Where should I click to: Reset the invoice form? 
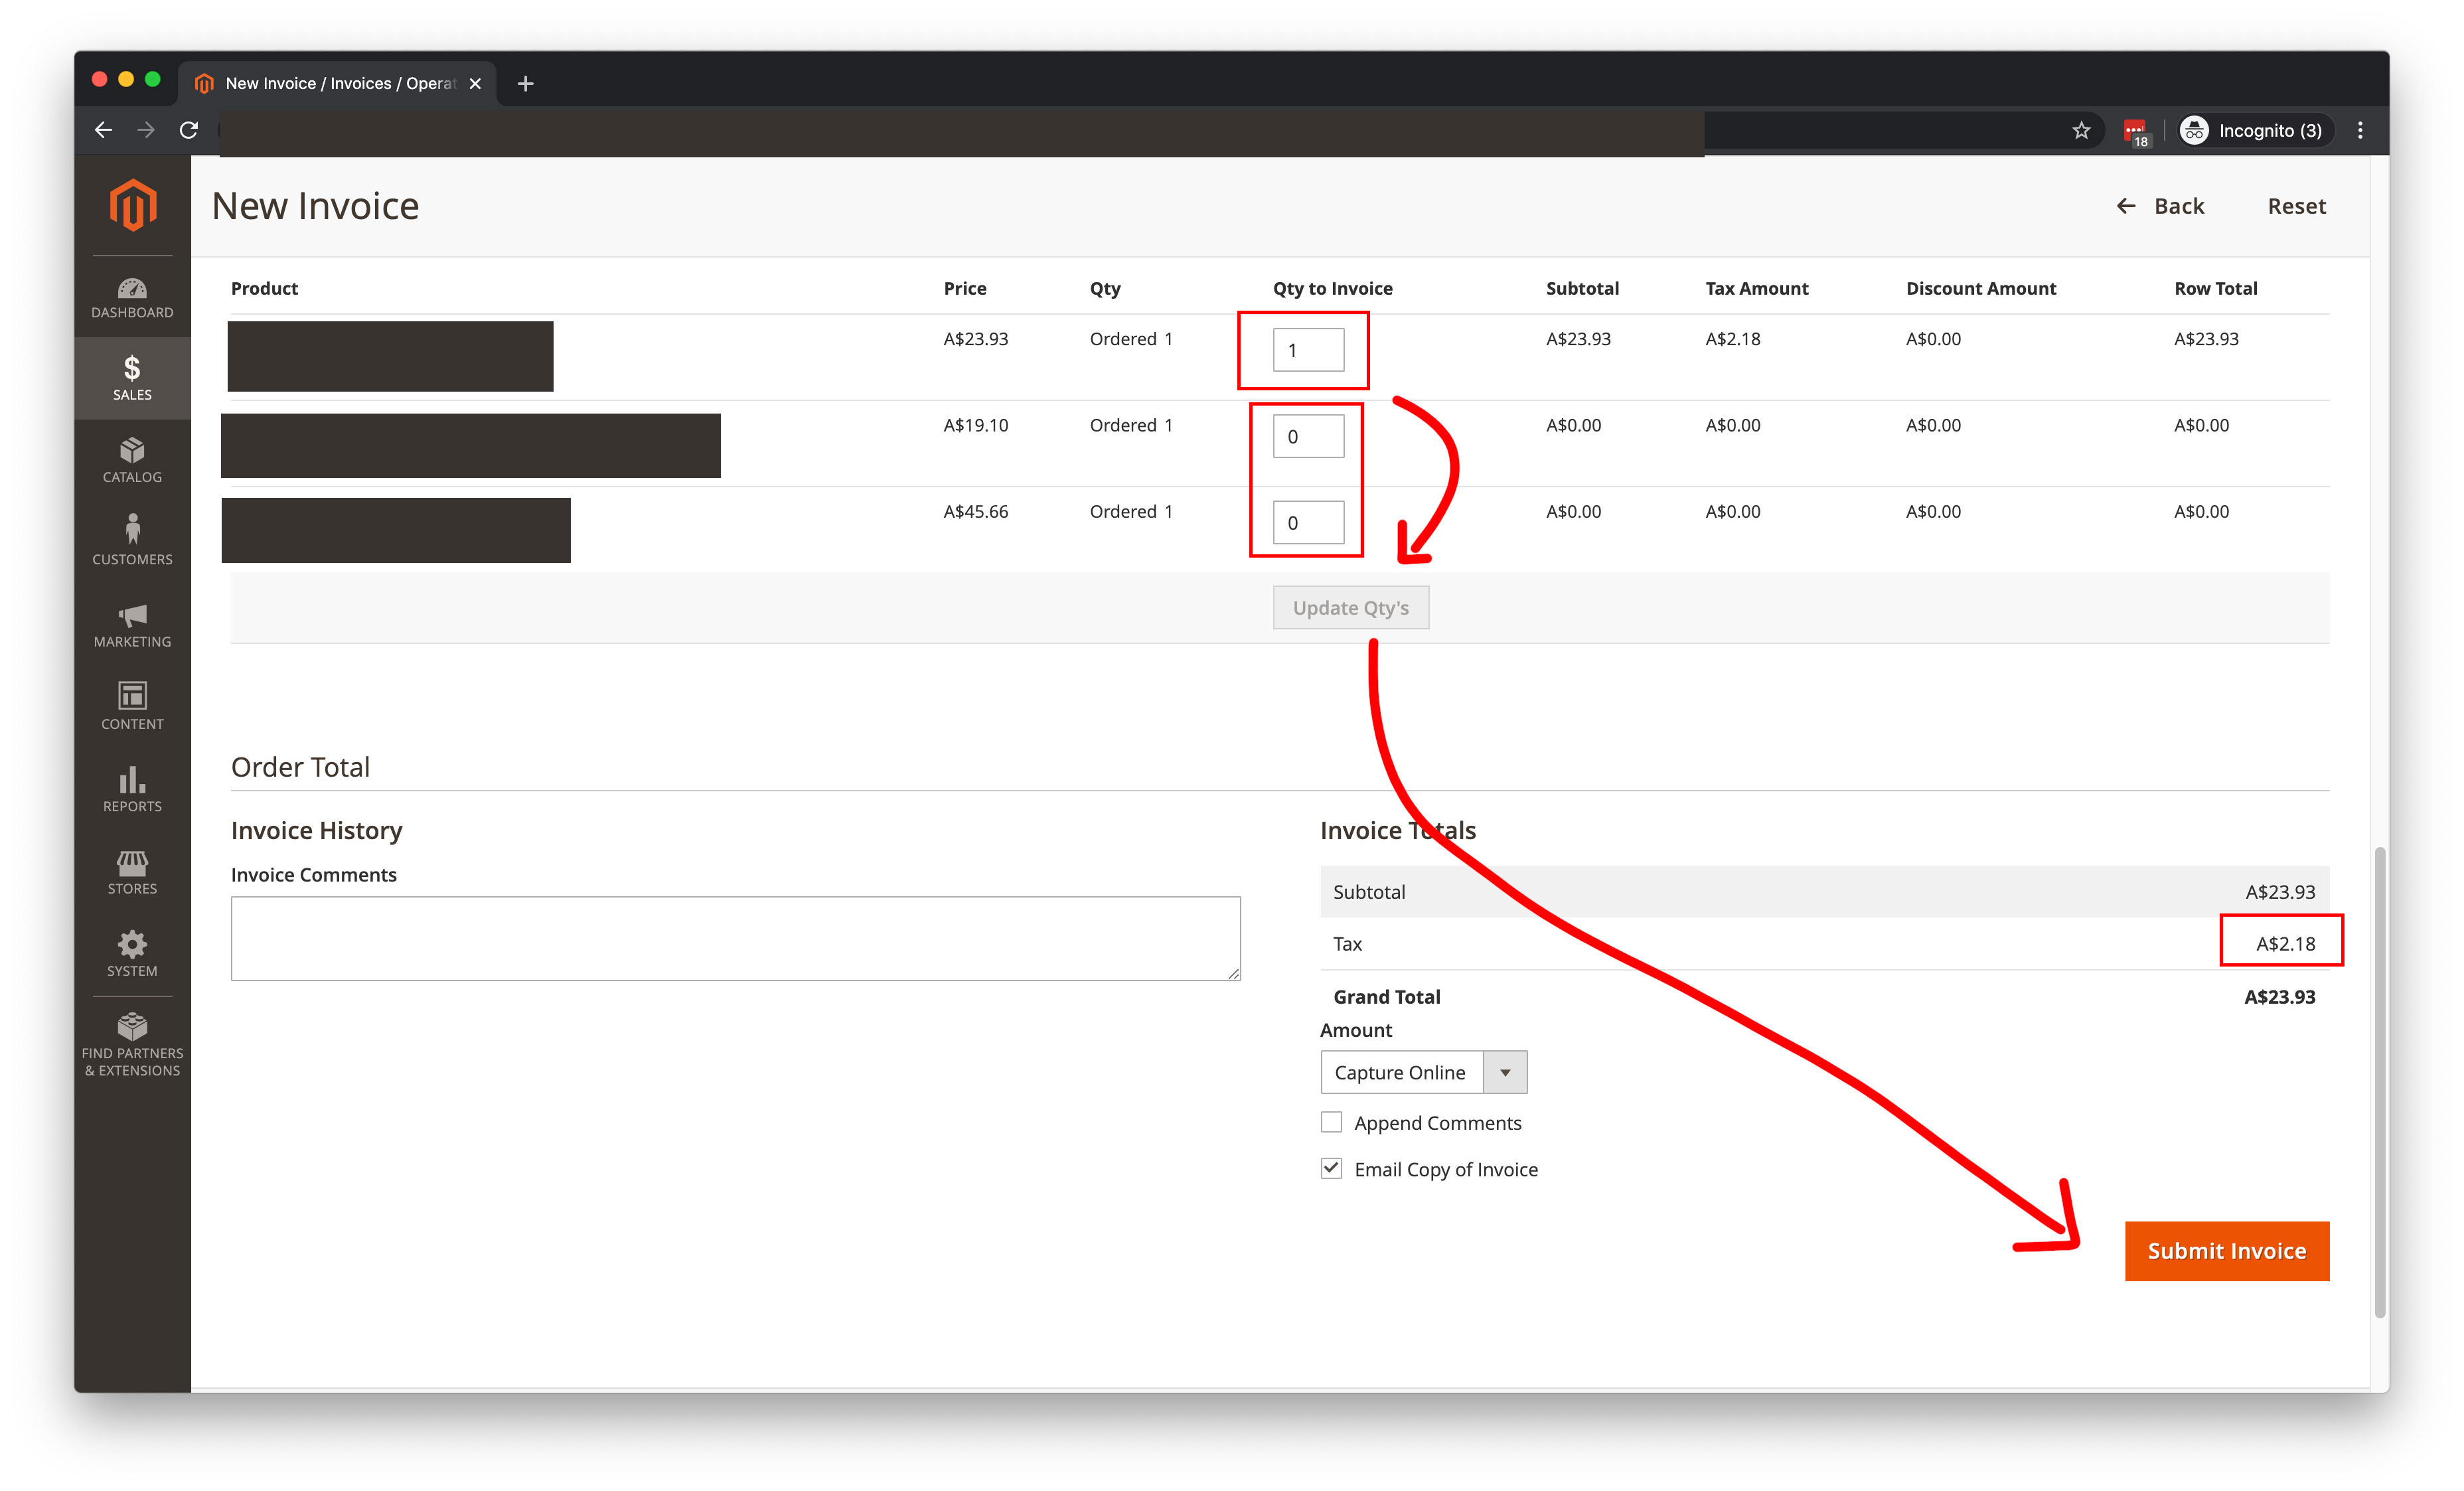pyautogui.click(x=2296, y=206)
